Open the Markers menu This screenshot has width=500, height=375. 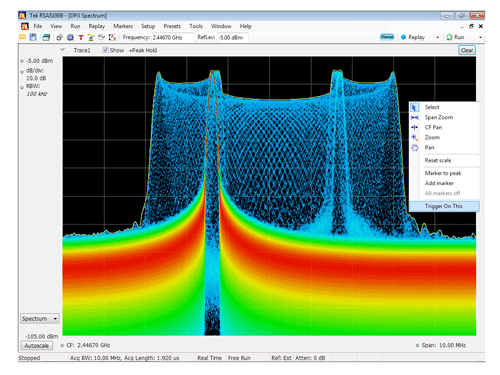[123, 26]
